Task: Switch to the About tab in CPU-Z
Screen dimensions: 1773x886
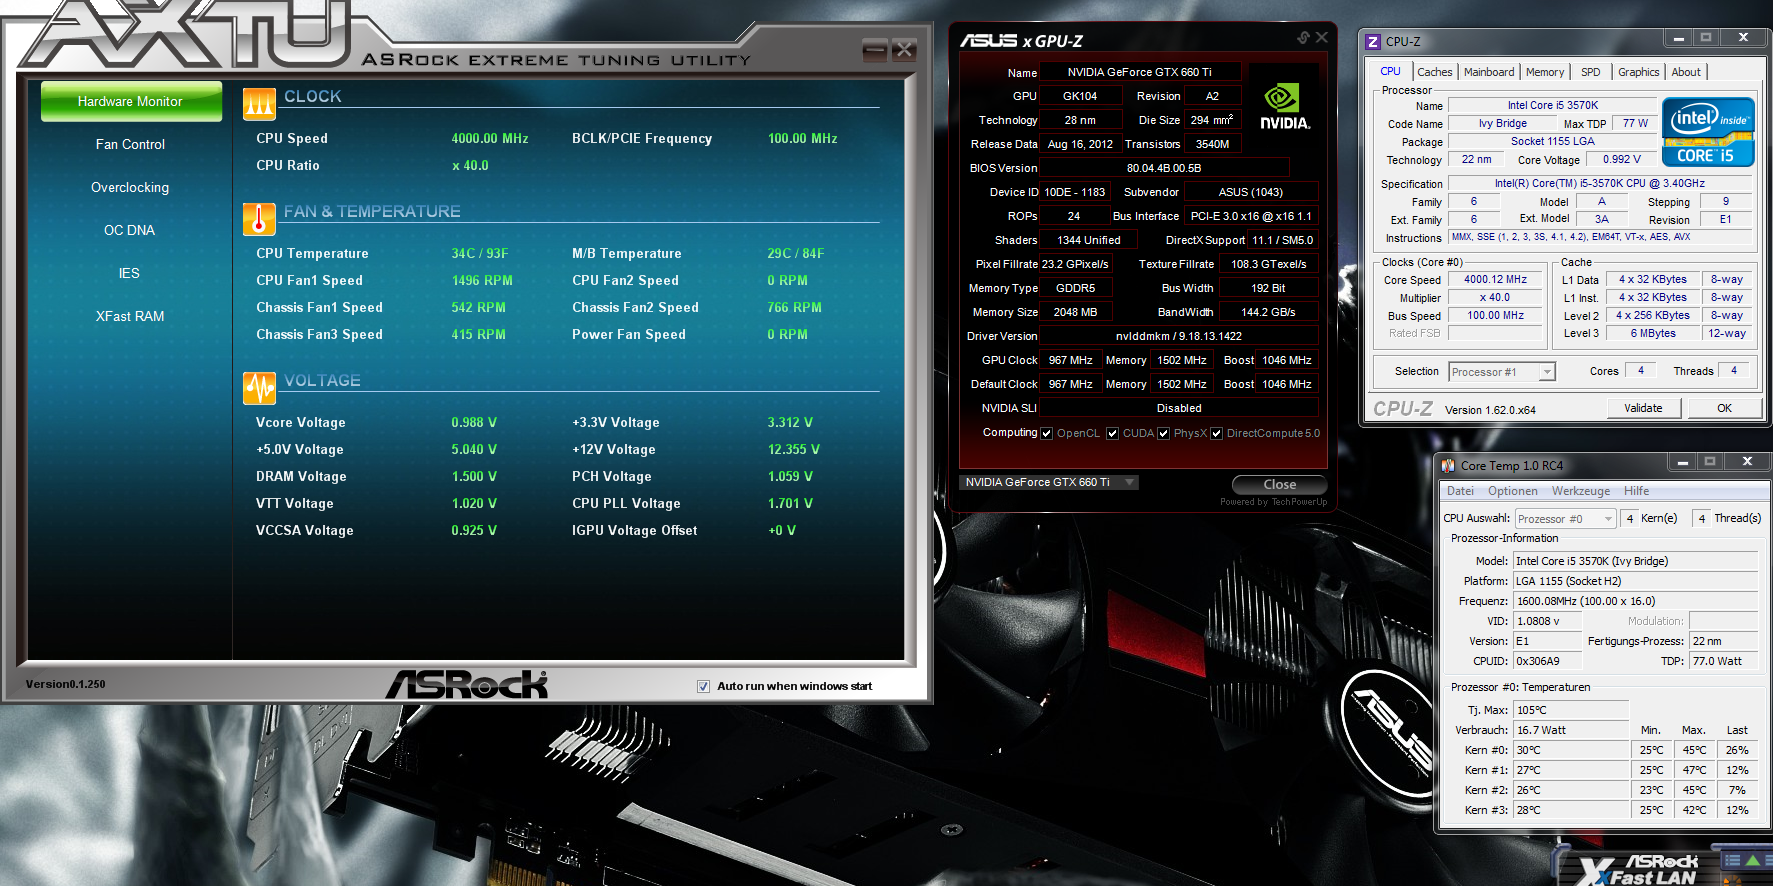Action: click(1686, 72)
